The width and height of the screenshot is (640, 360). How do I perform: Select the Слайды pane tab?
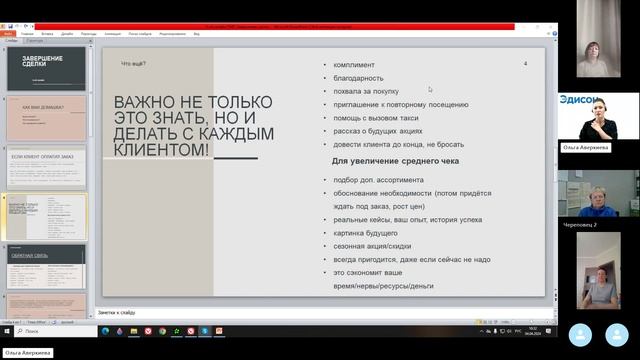pyautogui.click(x=11, y=41)
